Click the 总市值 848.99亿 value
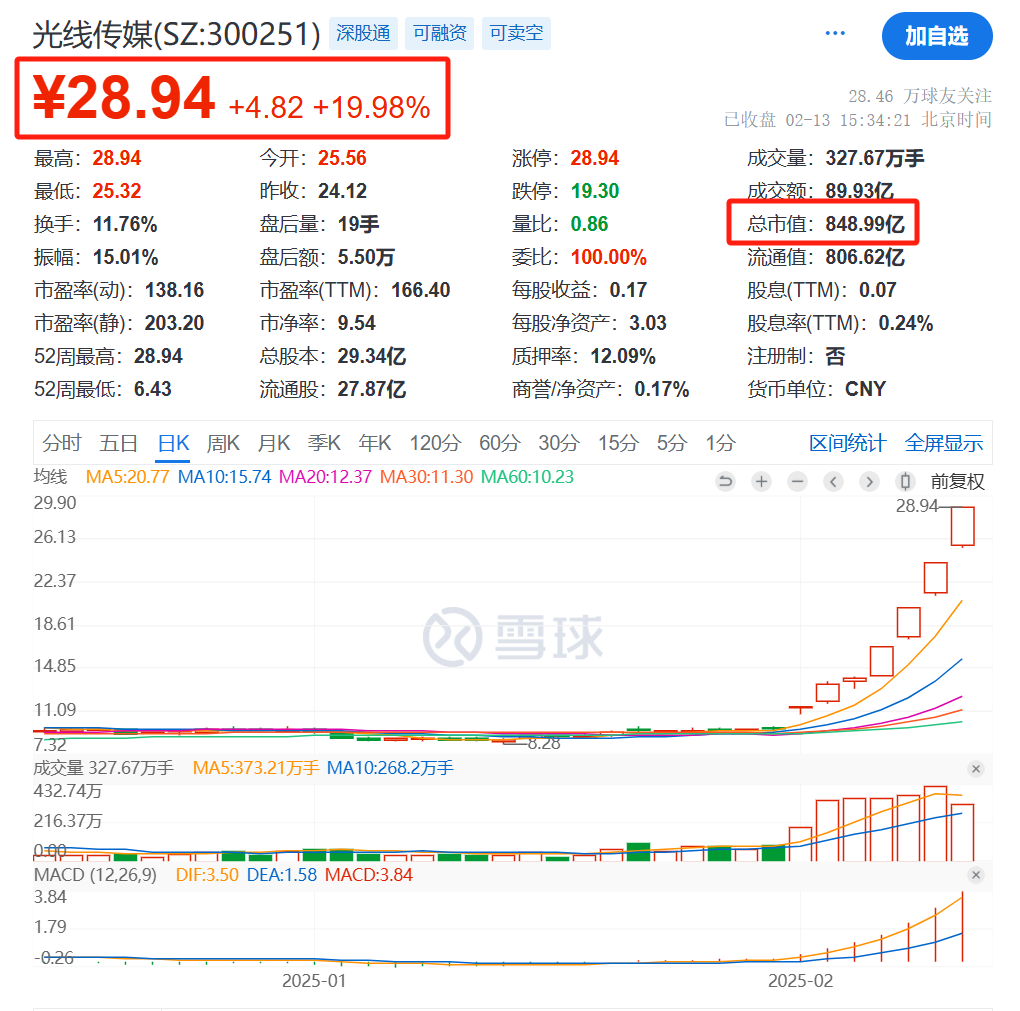1020x1011 pixels. [865, 224]
